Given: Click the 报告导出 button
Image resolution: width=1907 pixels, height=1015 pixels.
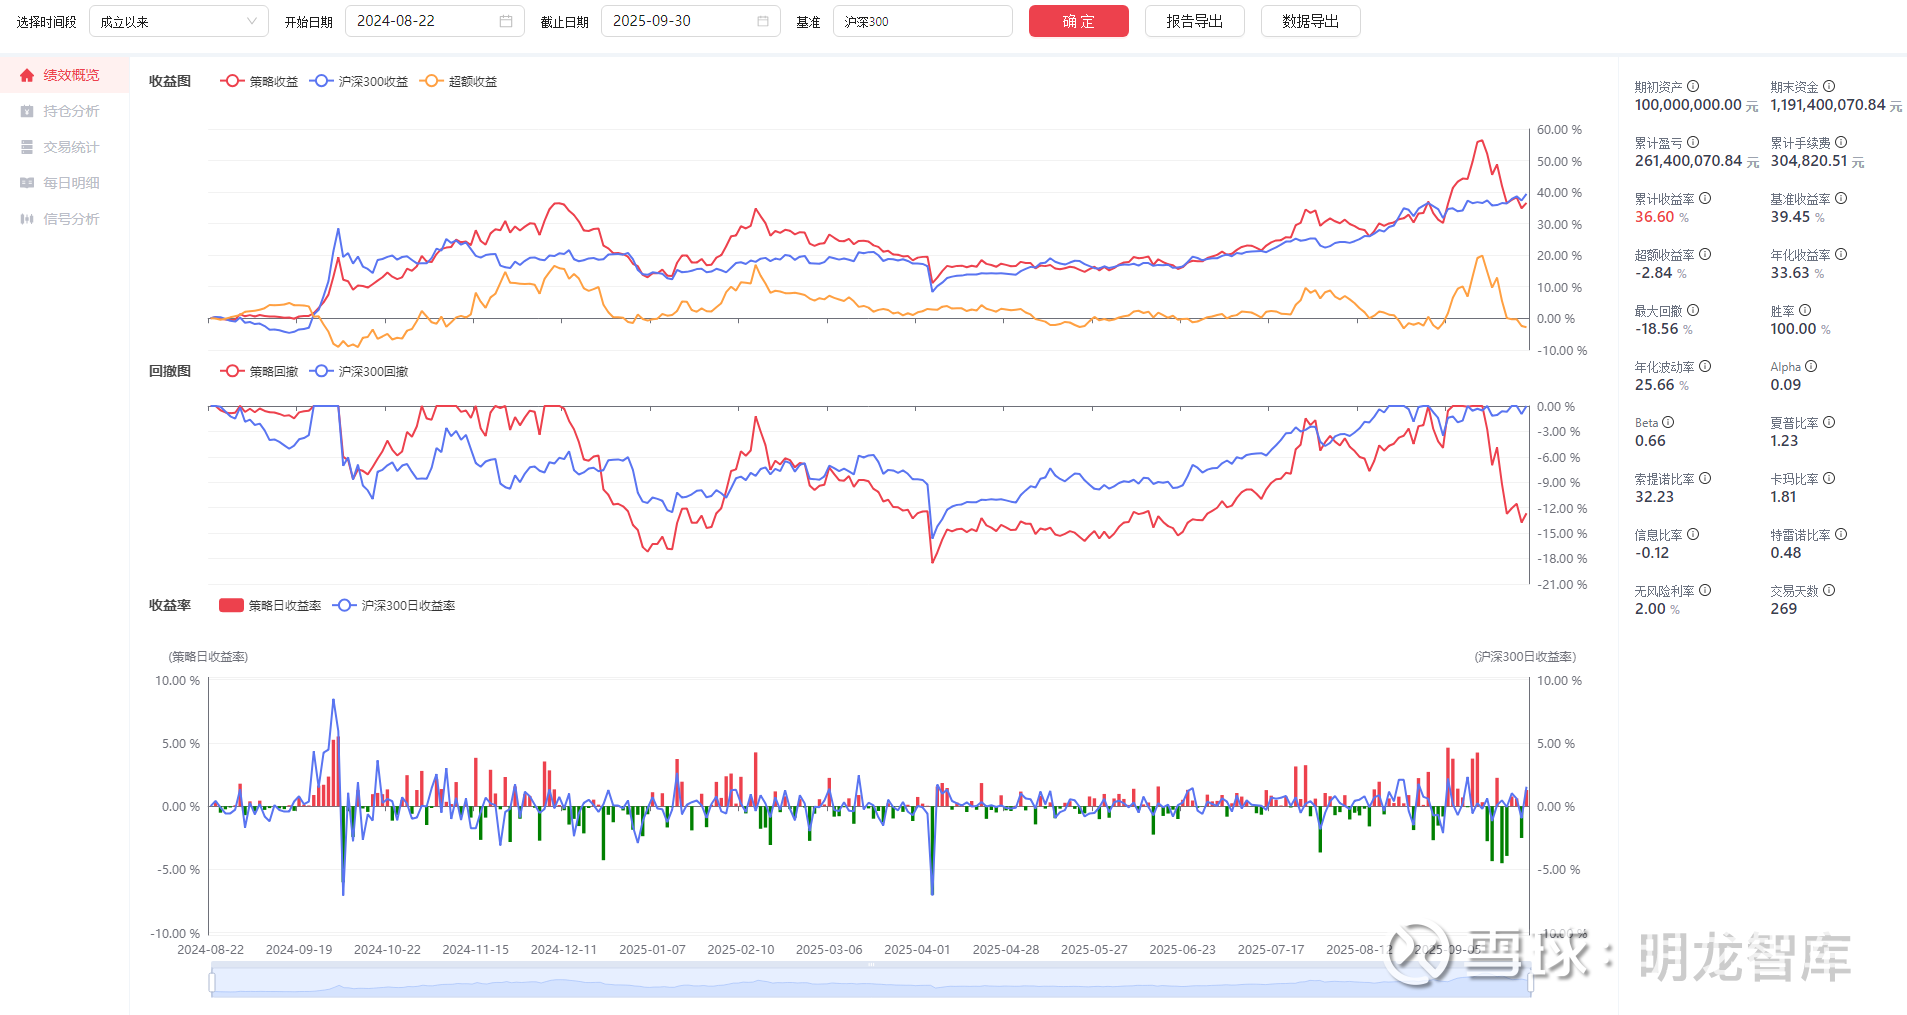Looking at the screenshot, I should pyautogui.click(x=1194, y=21).
